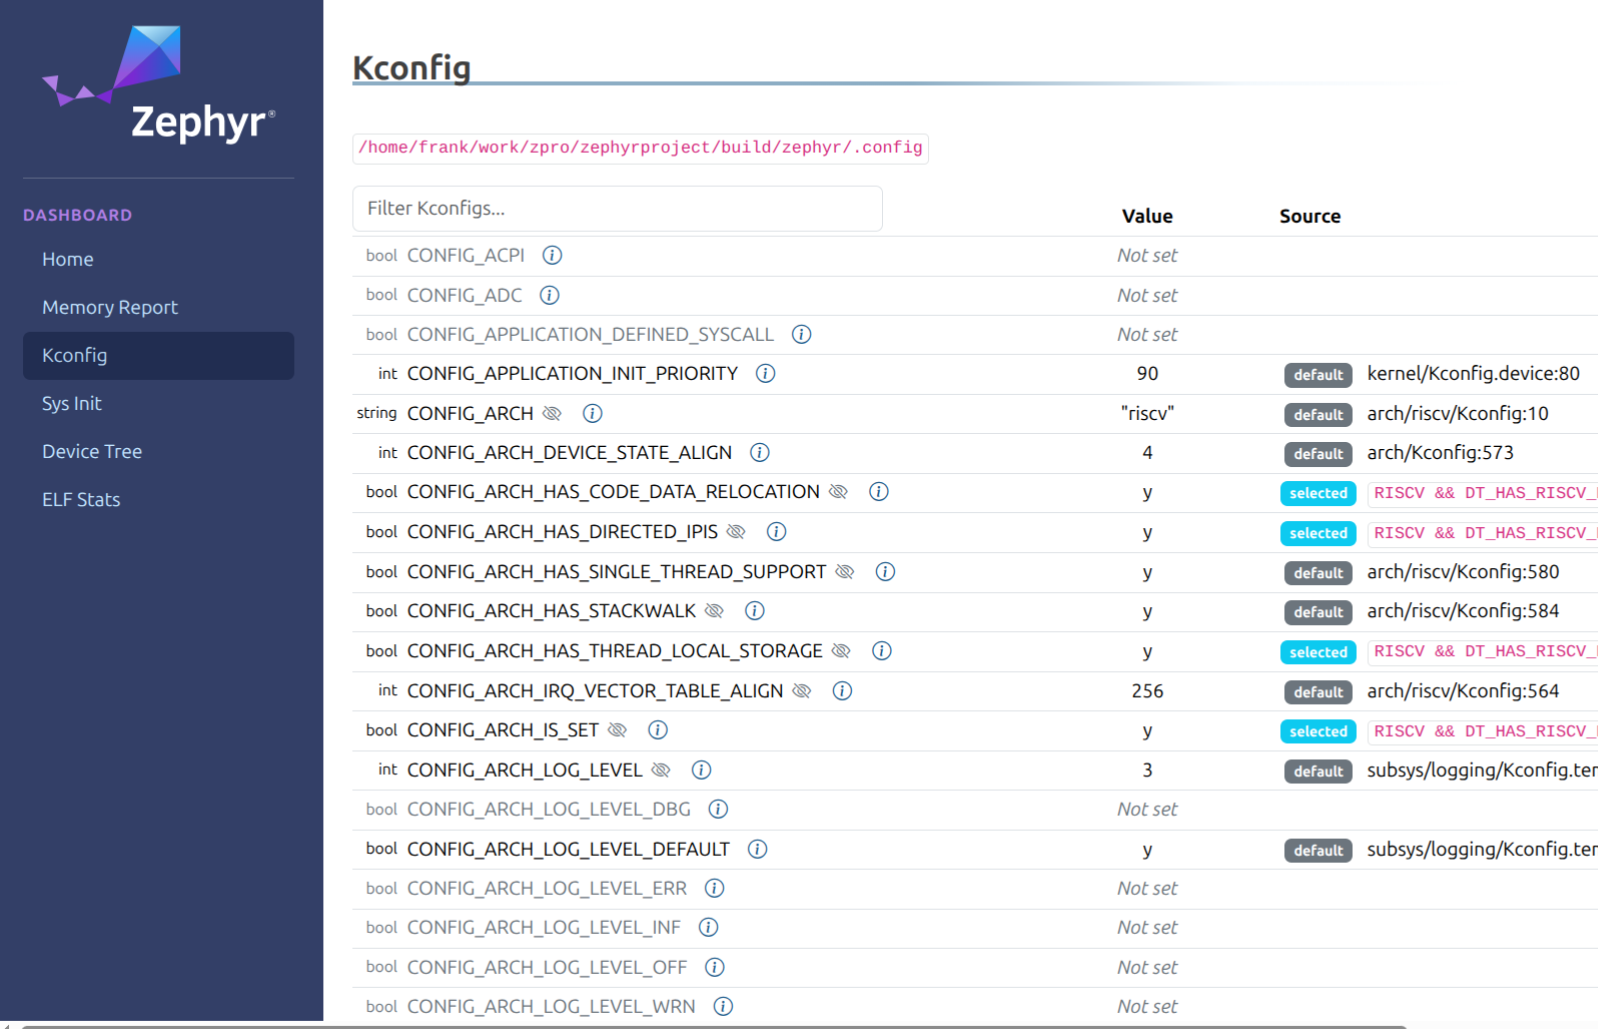The height and width of the screenshot is (1029, 1598).
Task: Click hidden-eye icon beside CONFIG_ARCH_IS_SET
Action: (617, 730)
